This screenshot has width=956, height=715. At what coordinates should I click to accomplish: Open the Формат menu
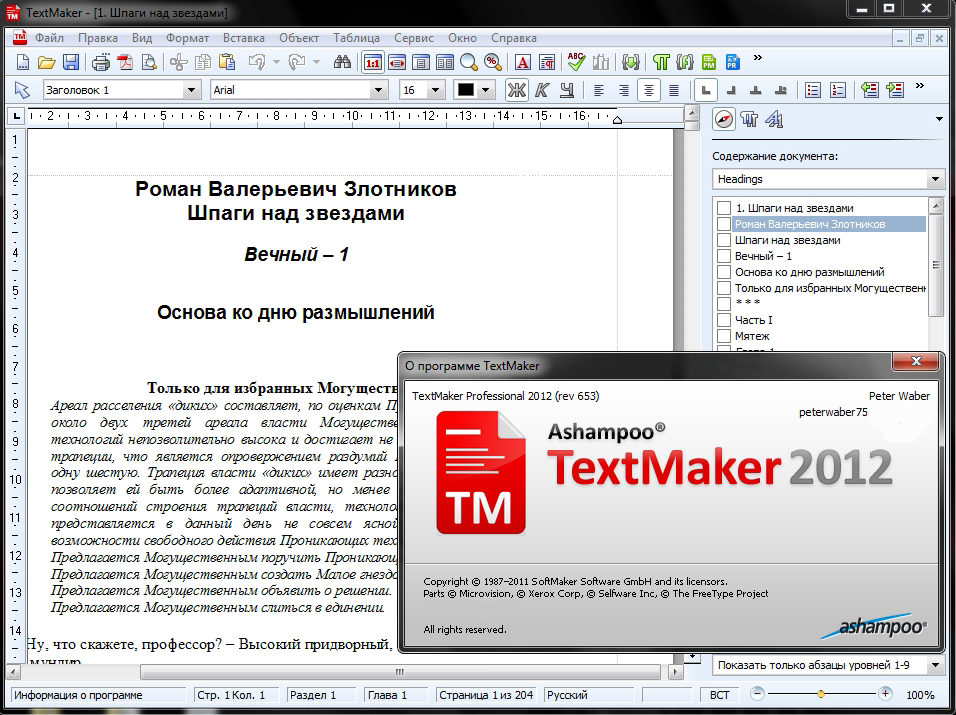click(x=187, y=38)
